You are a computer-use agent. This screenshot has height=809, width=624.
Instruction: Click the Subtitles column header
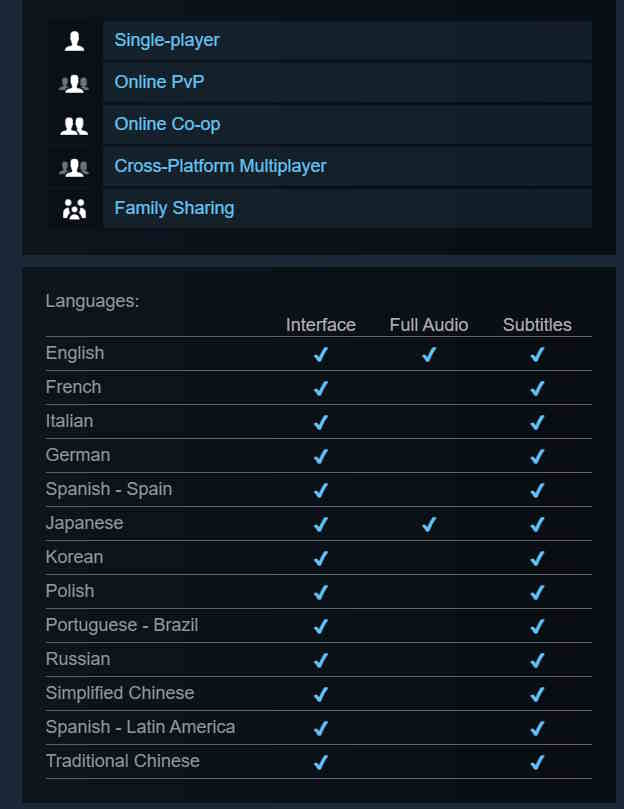tap(537, 325)
